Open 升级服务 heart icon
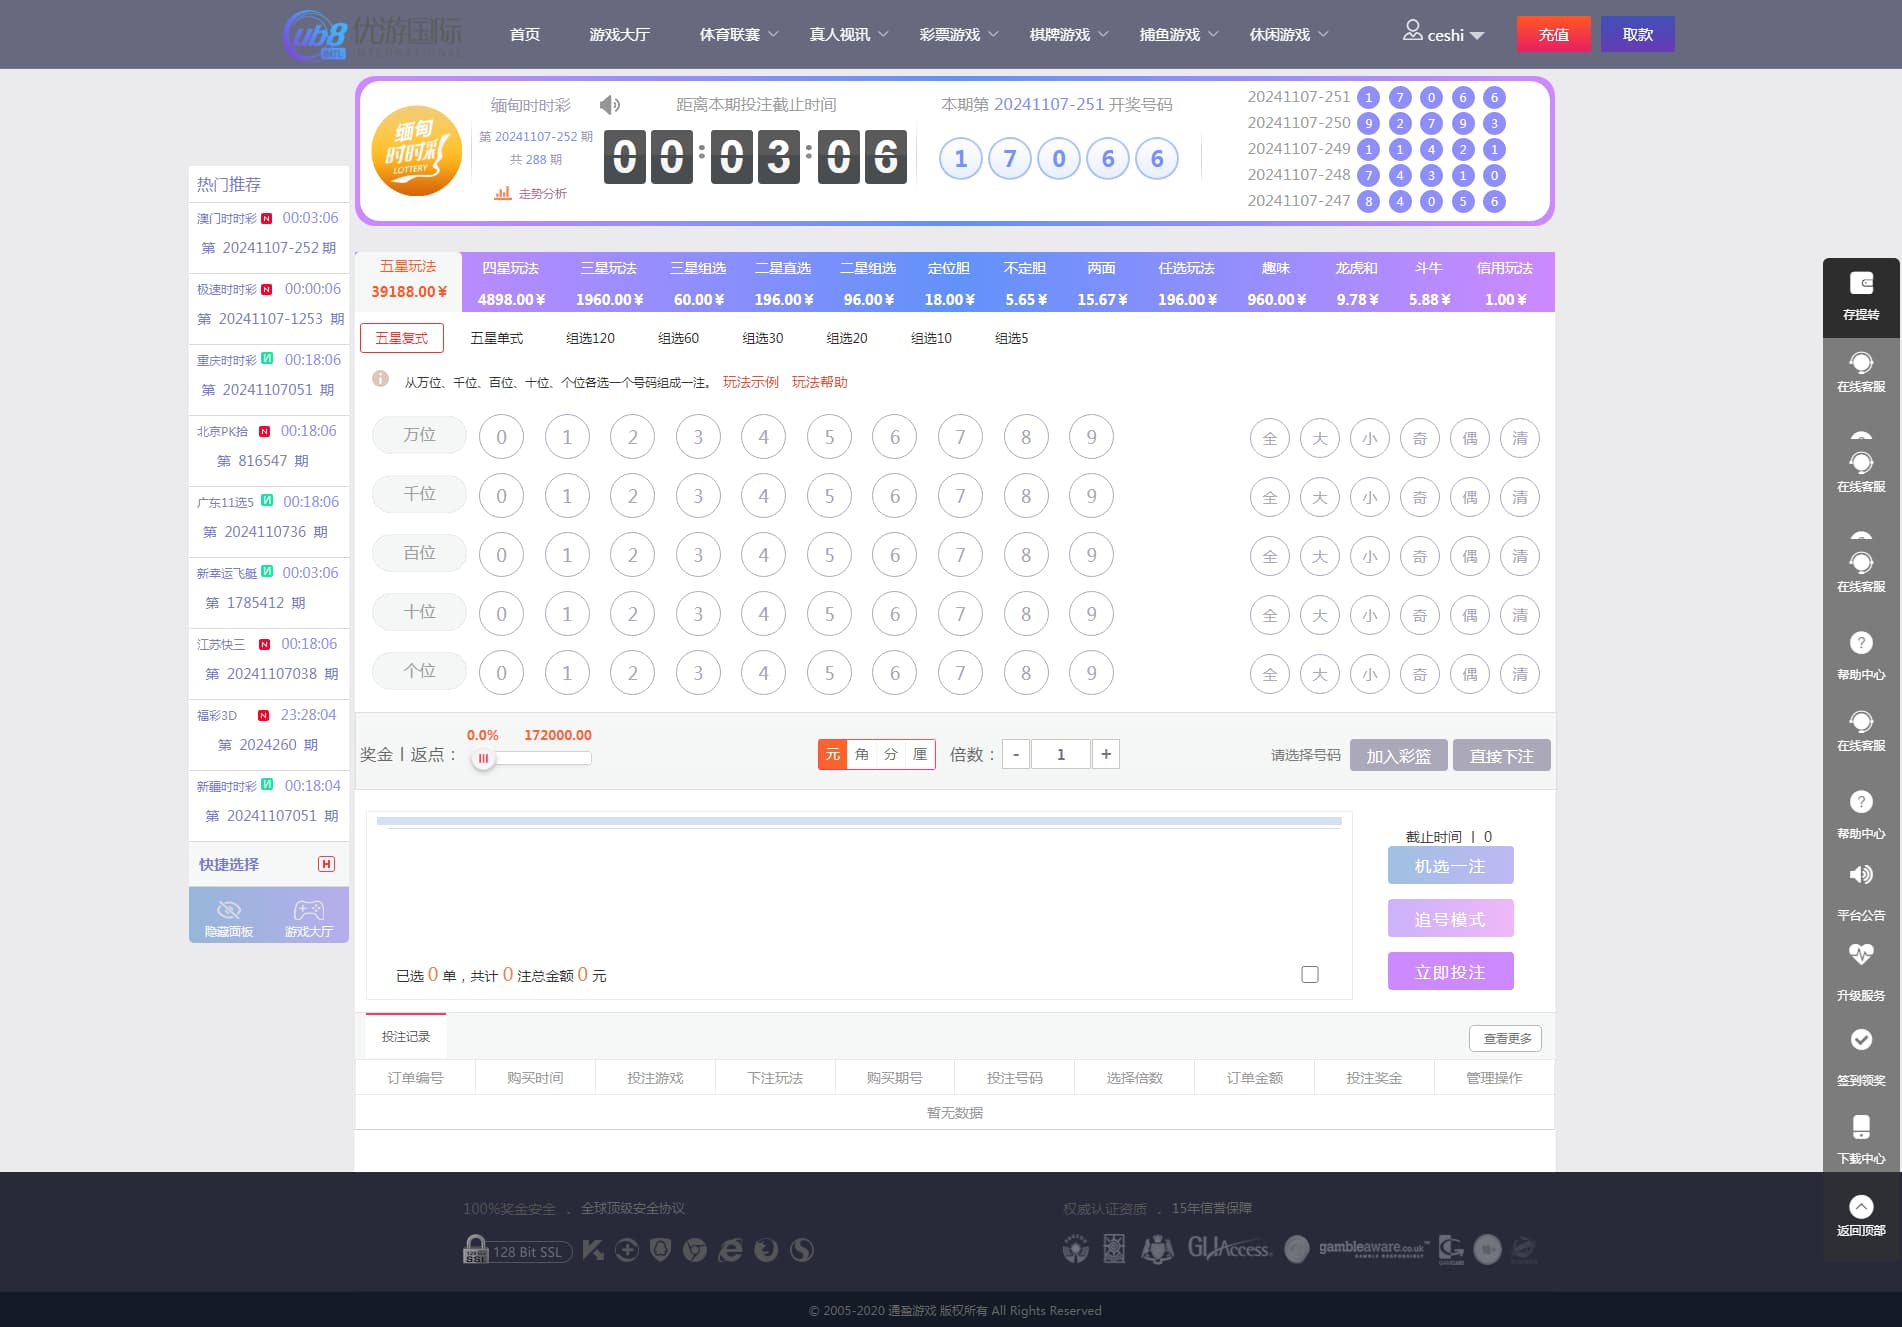1902x1327 pixels. 1860,955
